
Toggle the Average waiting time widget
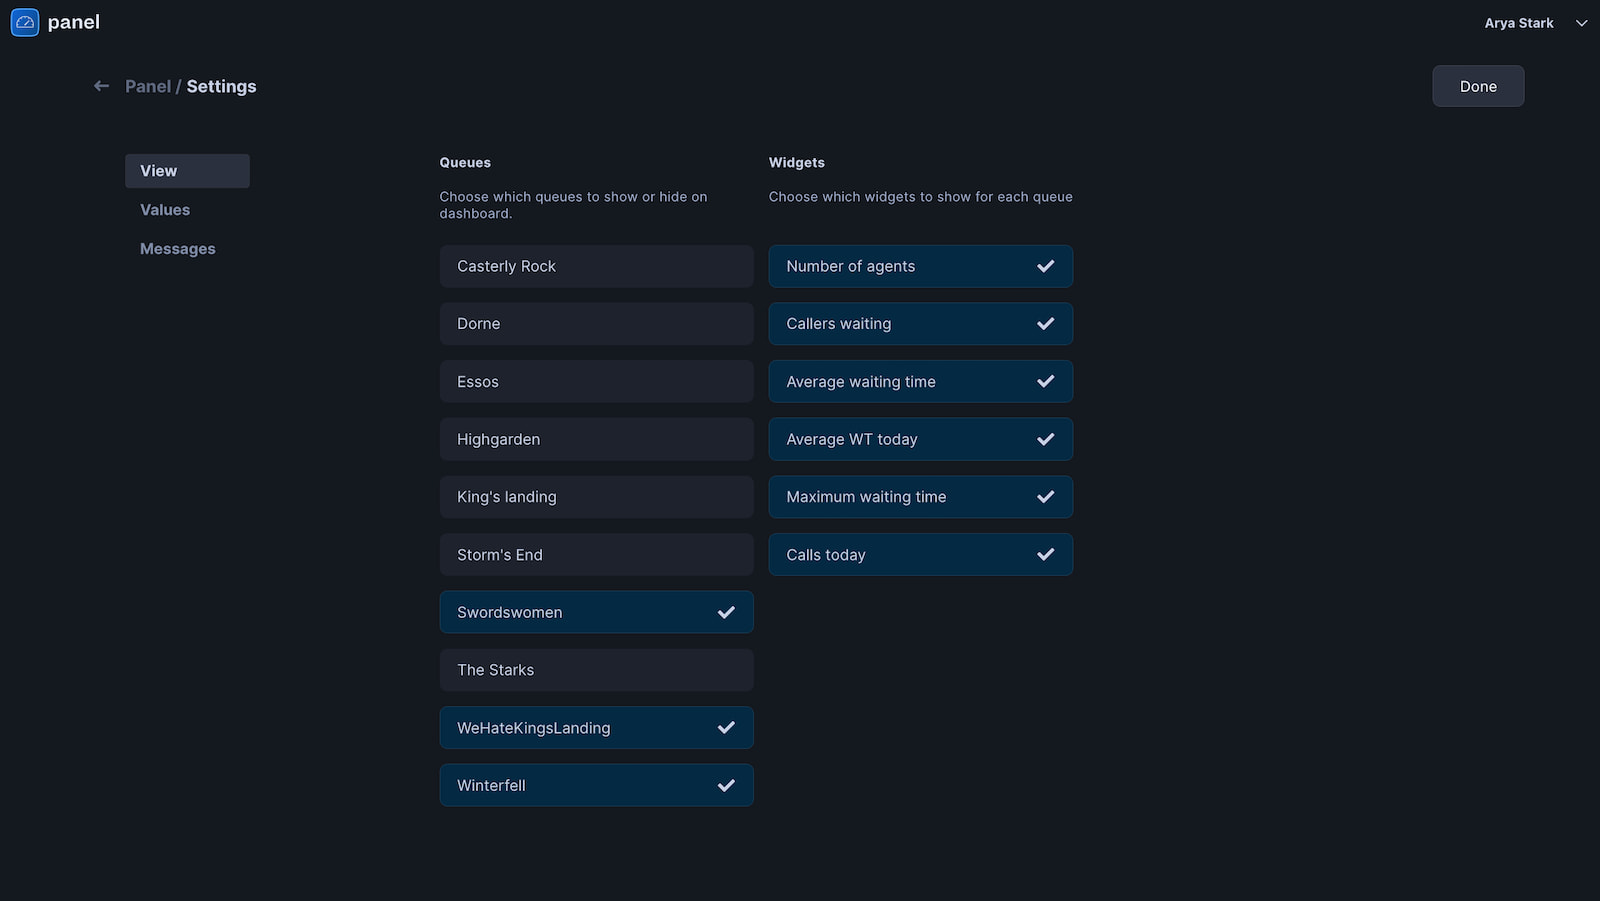(x=921, y=382)
